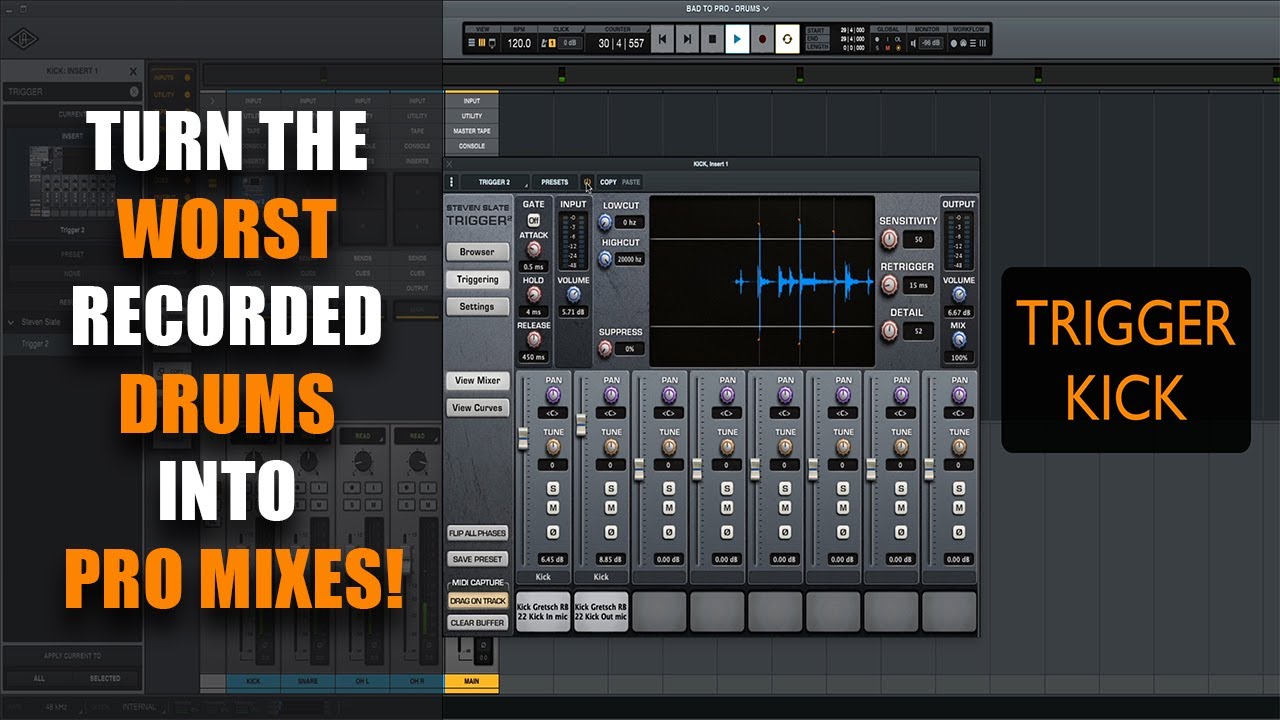Click the Stop button in the transport
This screenshot has height=720, width=1280.
point(712,40)
